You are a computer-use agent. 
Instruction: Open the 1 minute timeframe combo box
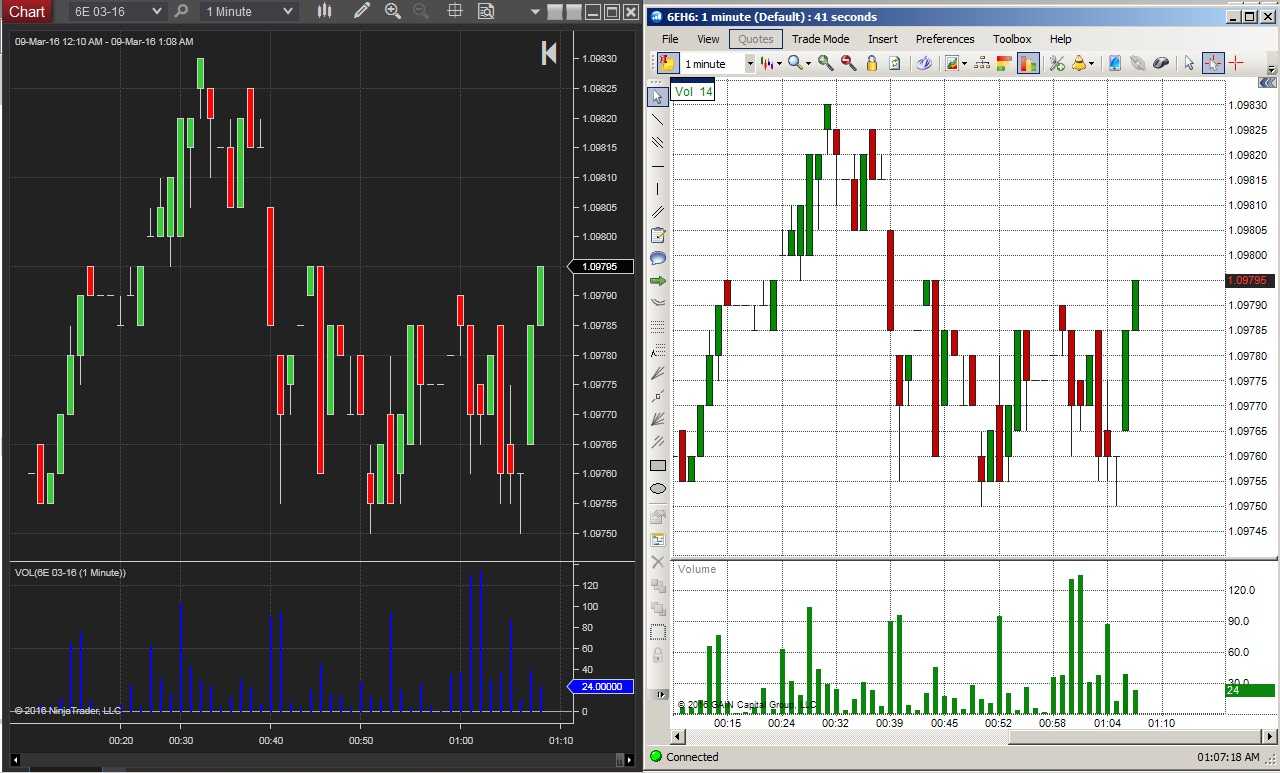pyautogui.click(x=718, y=63)
